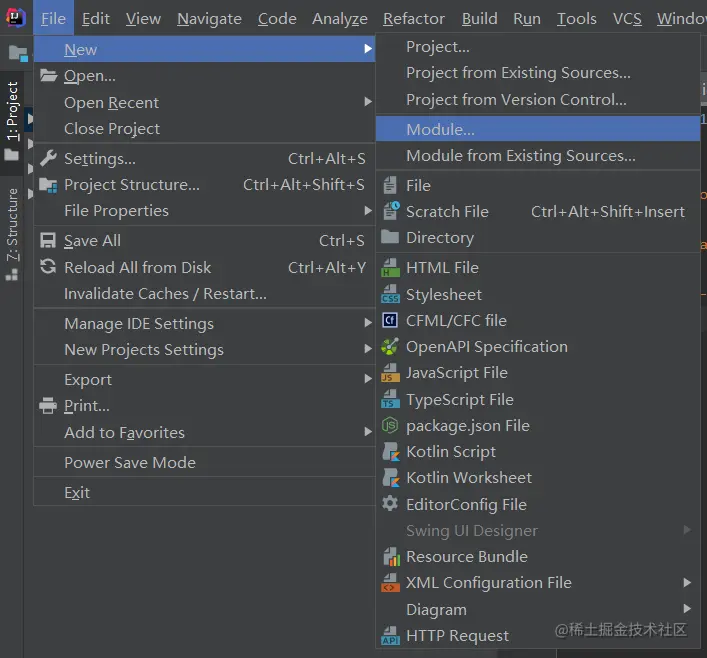Click the OpenAPI Specification icon
This screenshot has height=658, width=707.
(390, 346)
